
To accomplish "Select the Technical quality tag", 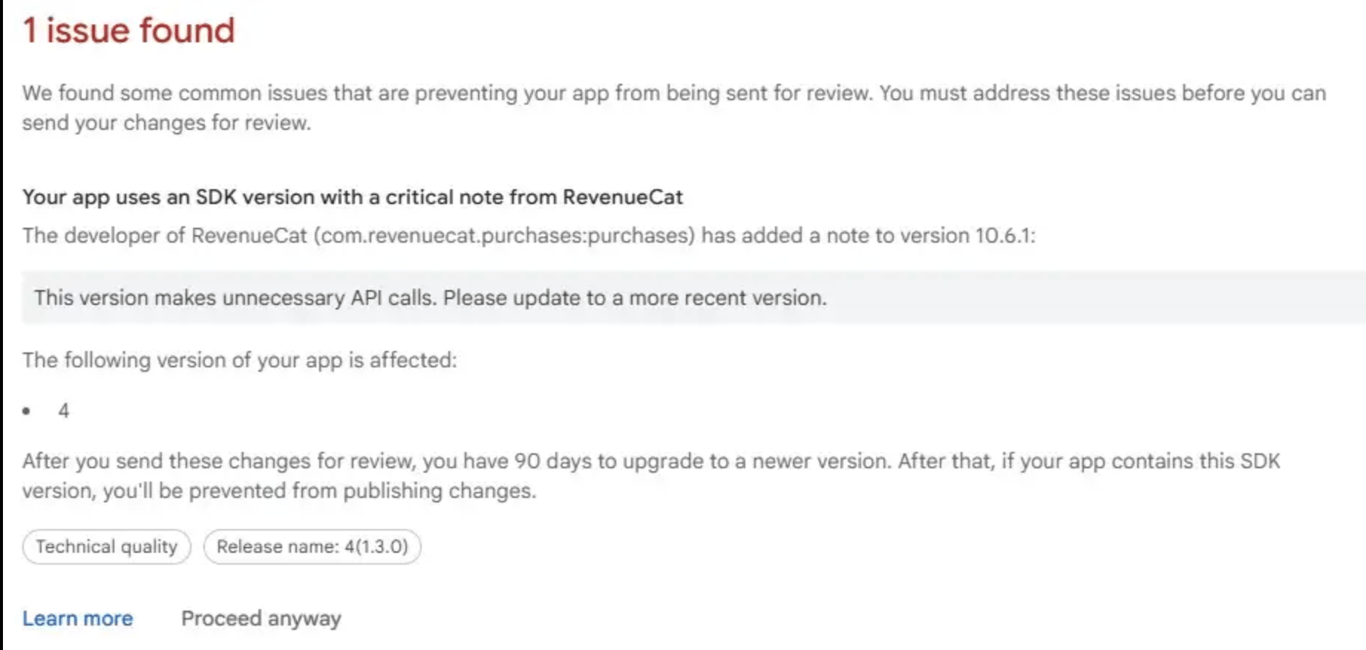I will click(x=106, y=547).
